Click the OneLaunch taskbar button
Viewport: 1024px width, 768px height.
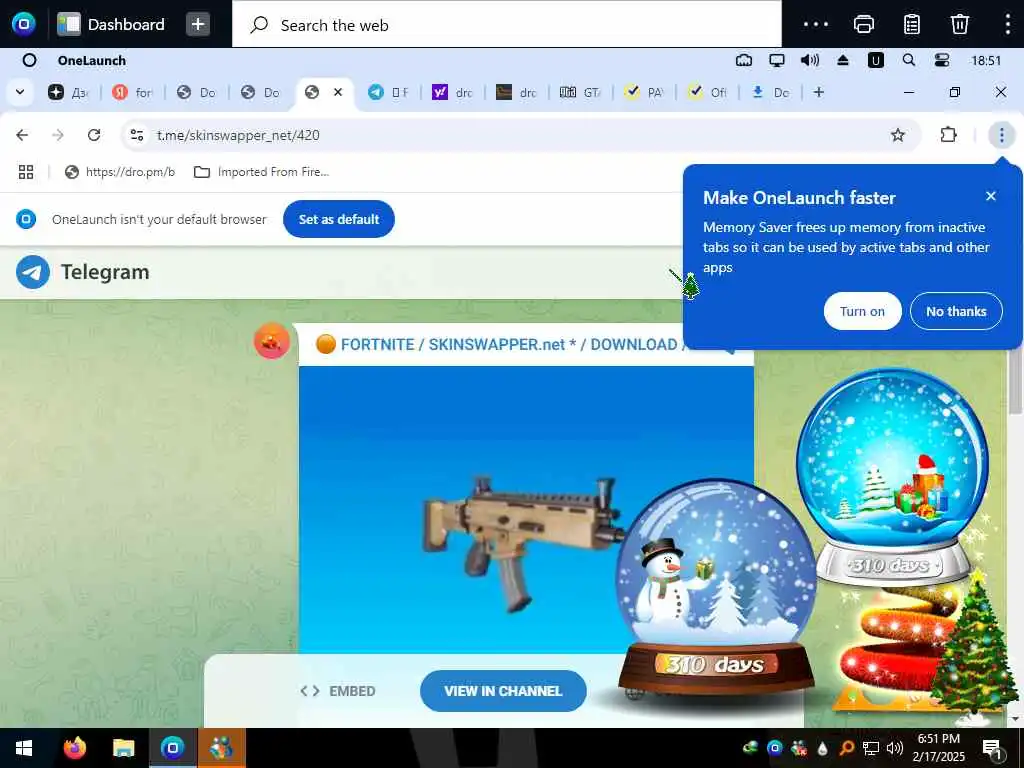tap(172, 748)
